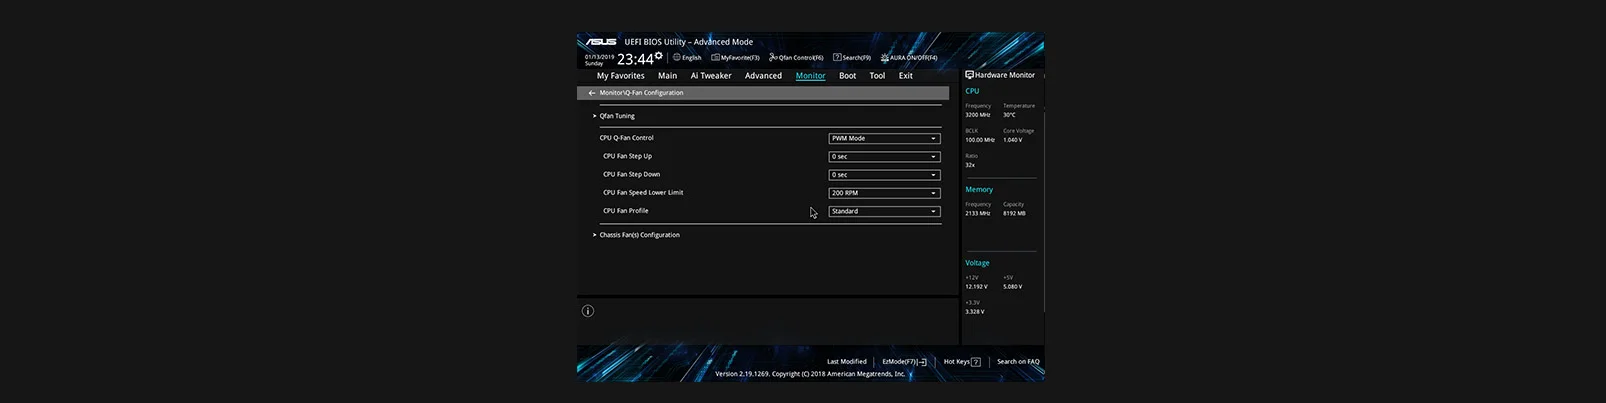This screenshot has height=403, width=1606.
Task: Click the MyFavorite(F3) folder icon
Action: [715, 57]
